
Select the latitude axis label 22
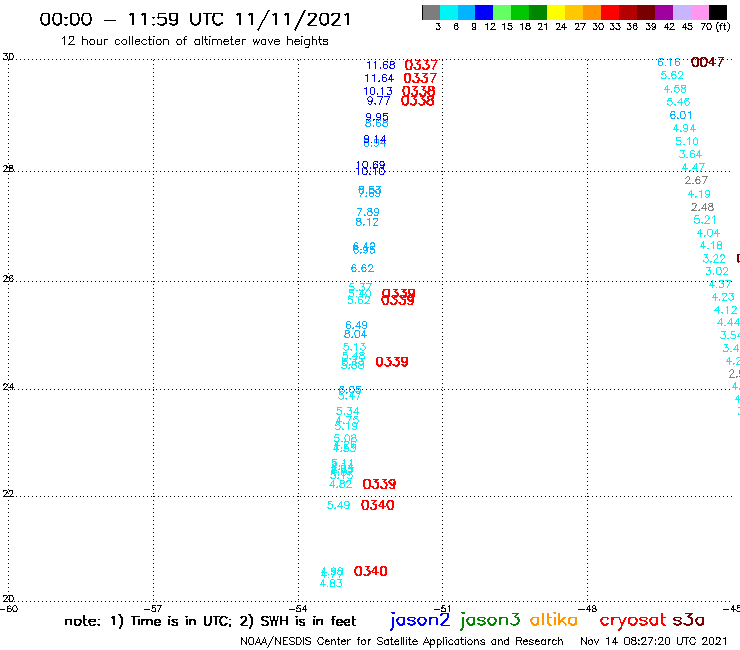[x=8, y=494]
